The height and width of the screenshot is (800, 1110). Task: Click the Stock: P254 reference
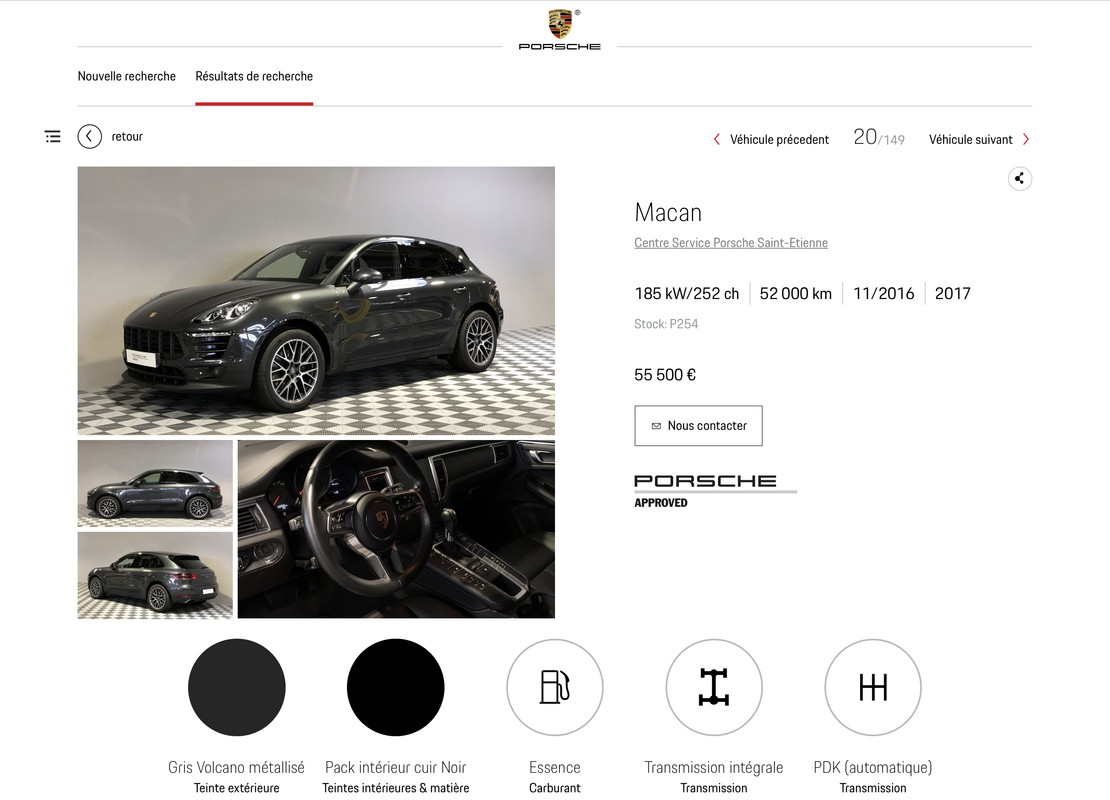pos(666,324)
